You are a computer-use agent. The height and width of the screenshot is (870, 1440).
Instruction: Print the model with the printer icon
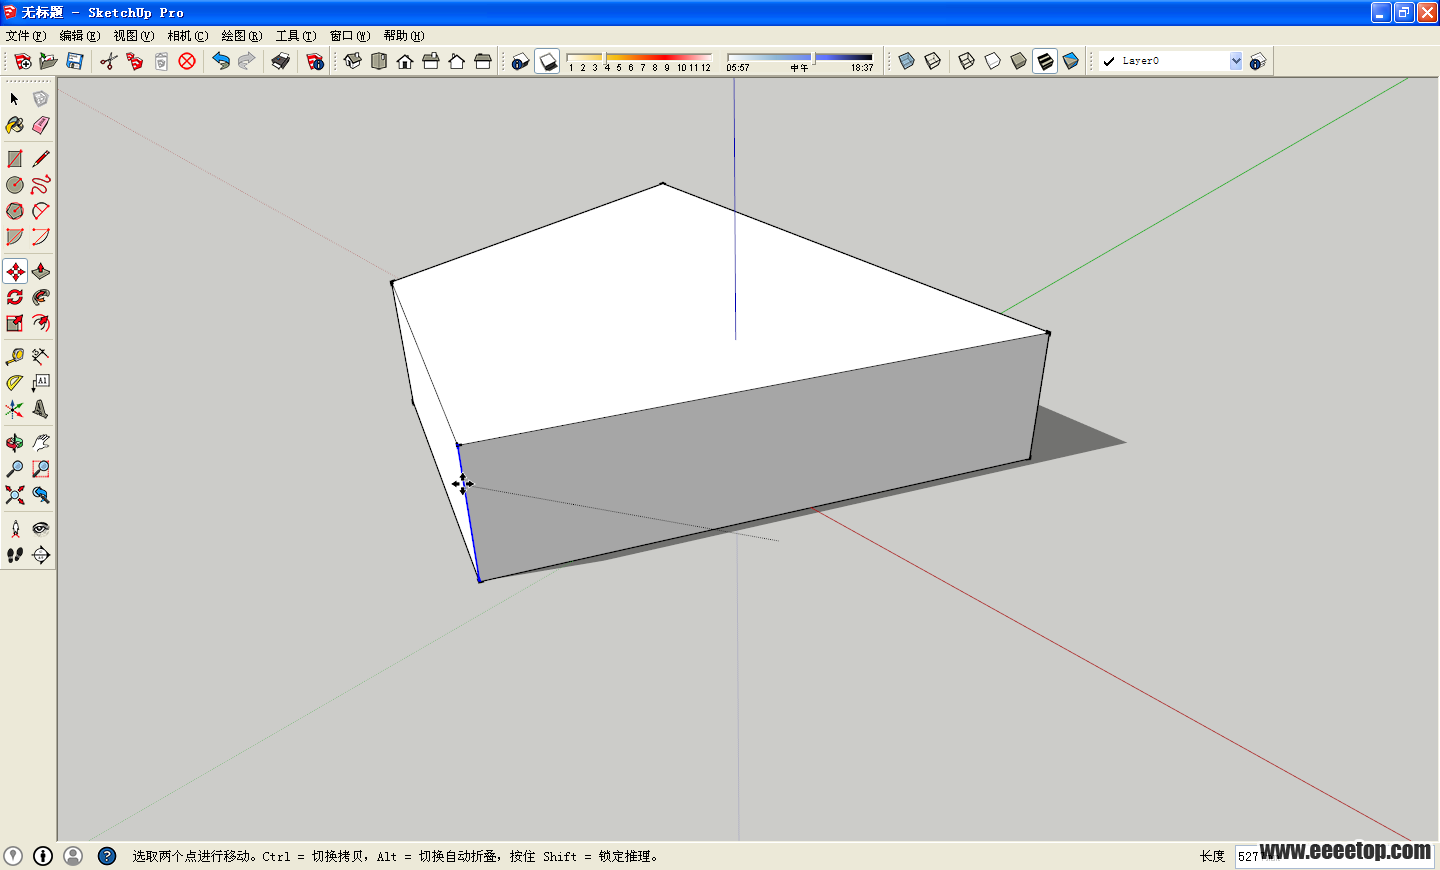point(281,61)
